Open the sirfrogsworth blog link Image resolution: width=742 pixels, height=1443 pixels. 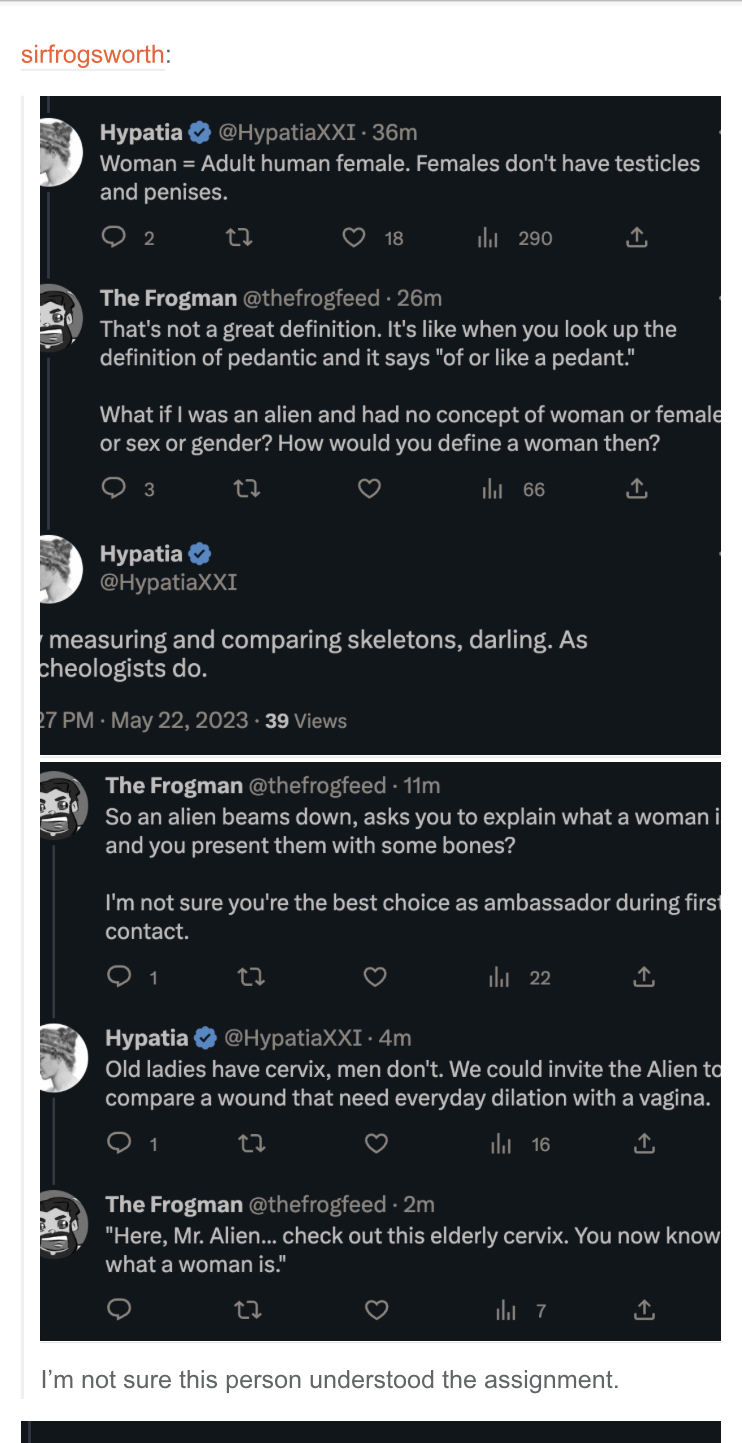[93, 55]
